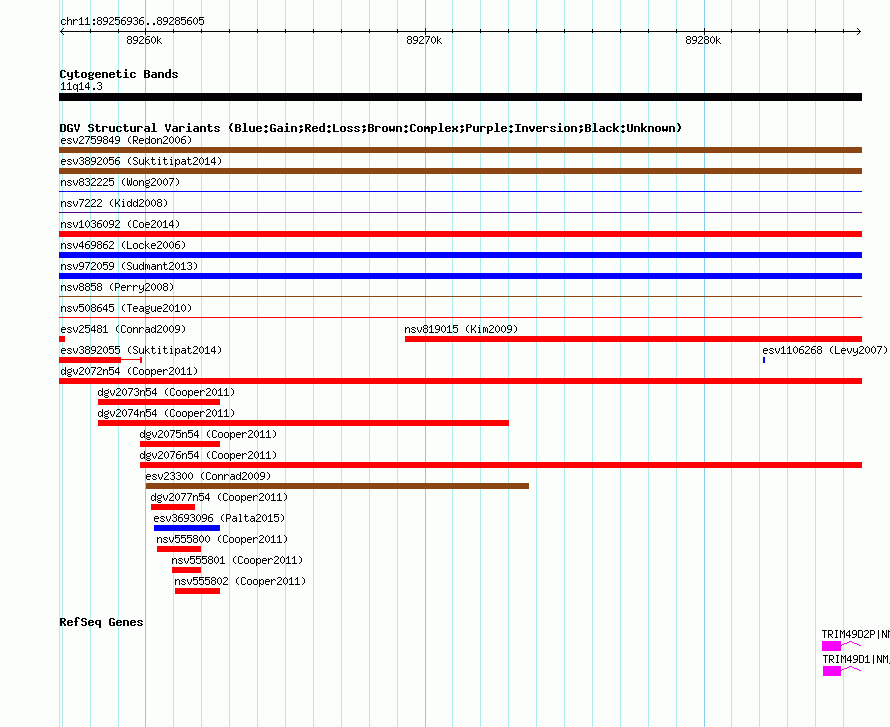Click the chr11:89256936..89285605 coordinate text
The width and height of the screenshot is (890, 727).
tap(132, 22)
